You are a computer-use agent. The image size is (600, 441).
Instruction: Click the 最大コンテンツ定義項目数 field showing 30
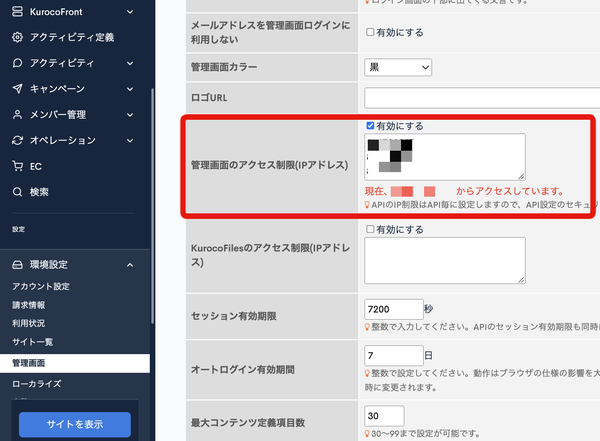point(384,416)
